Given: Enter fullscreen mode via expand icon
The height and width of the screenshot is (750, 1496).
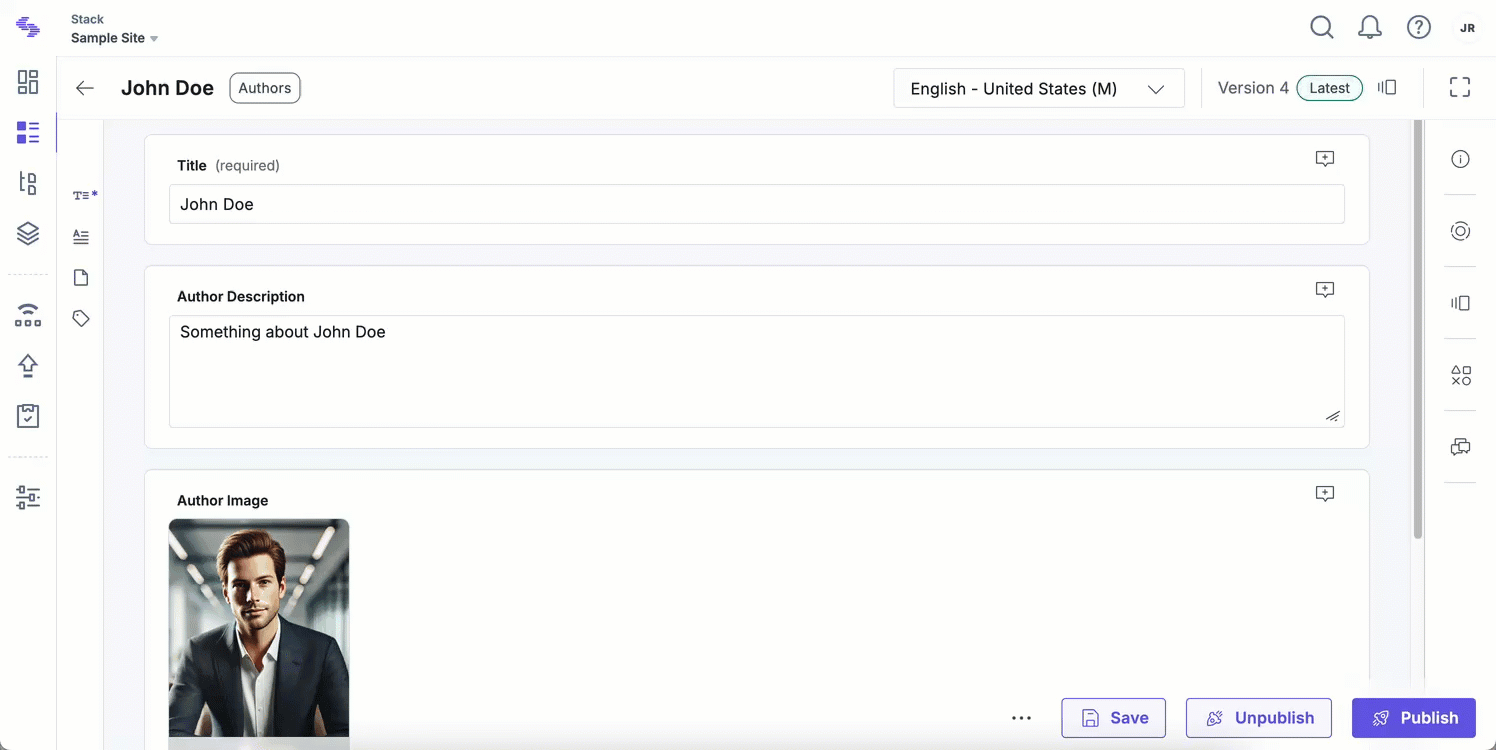Looking at the screenshot, I should 1460,88.
